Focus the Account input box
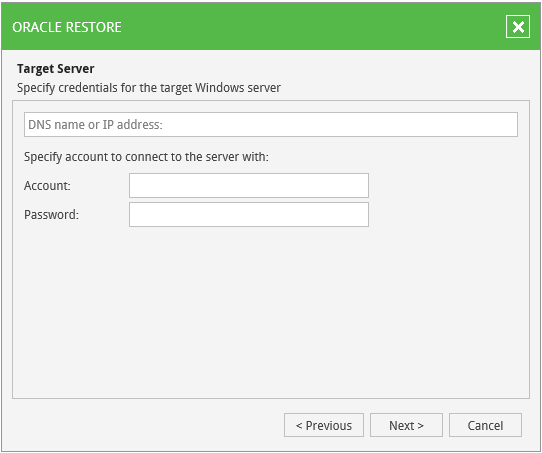542x453 pixels. coord(249,186)
